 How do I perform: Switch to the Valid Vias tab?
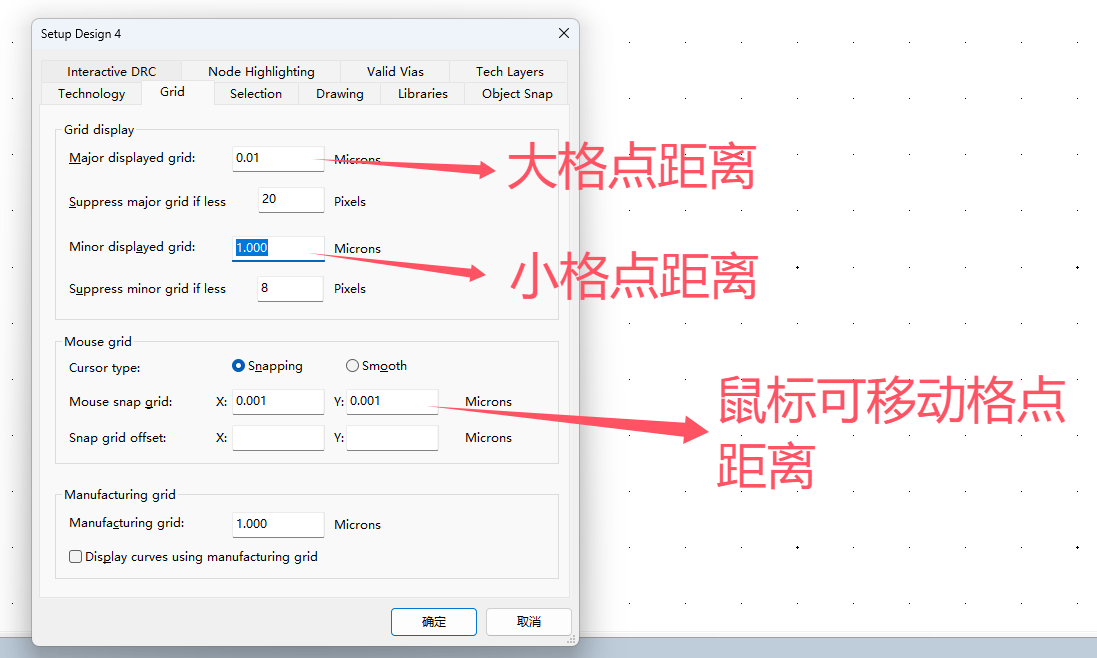(x=395, y=71)
